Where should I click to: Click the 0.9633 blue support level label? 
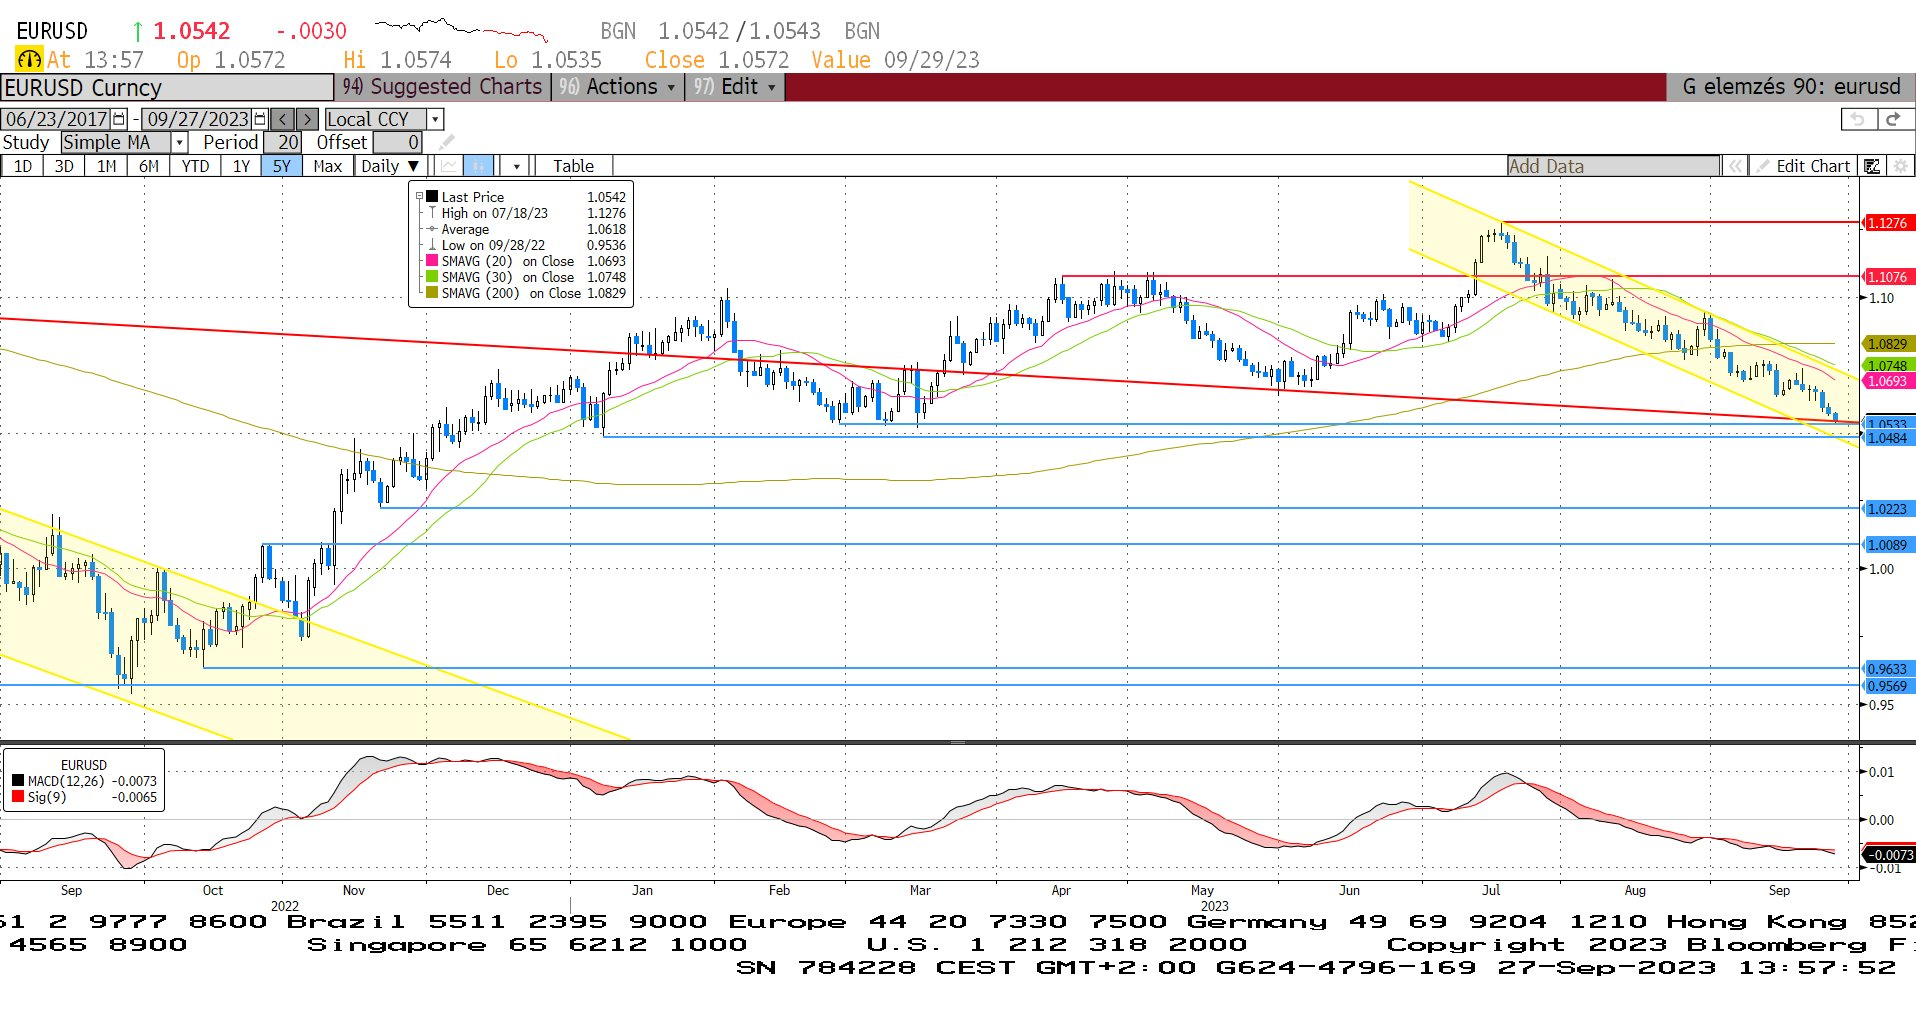[x=1888, y=669]
